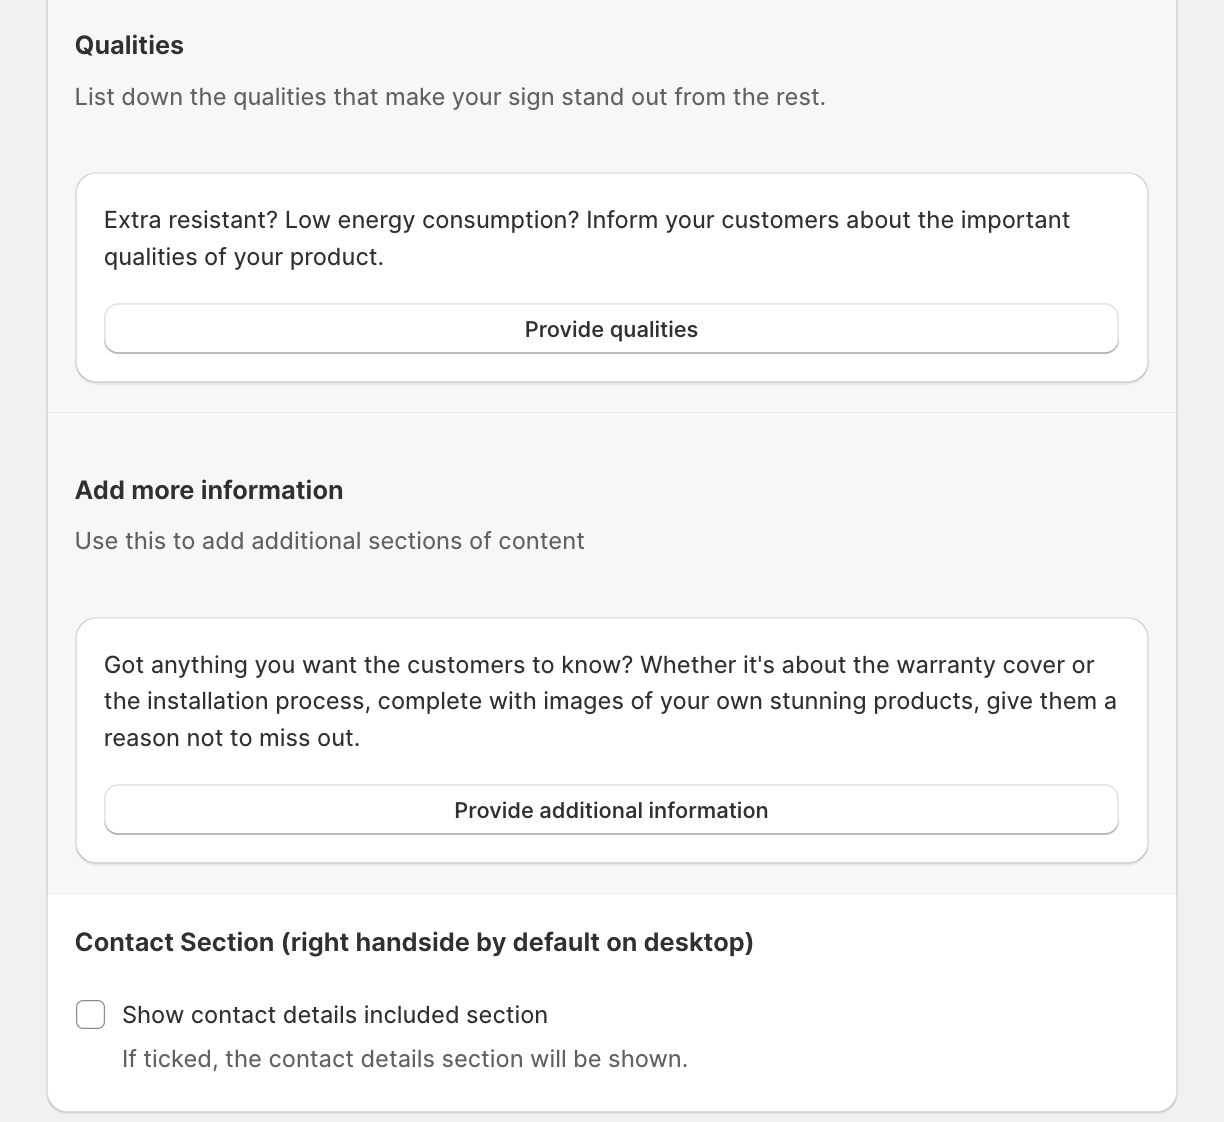Click the "Show contact details included section" label
This screenshot has width=1224, height=1122.
pos(335,1015)
